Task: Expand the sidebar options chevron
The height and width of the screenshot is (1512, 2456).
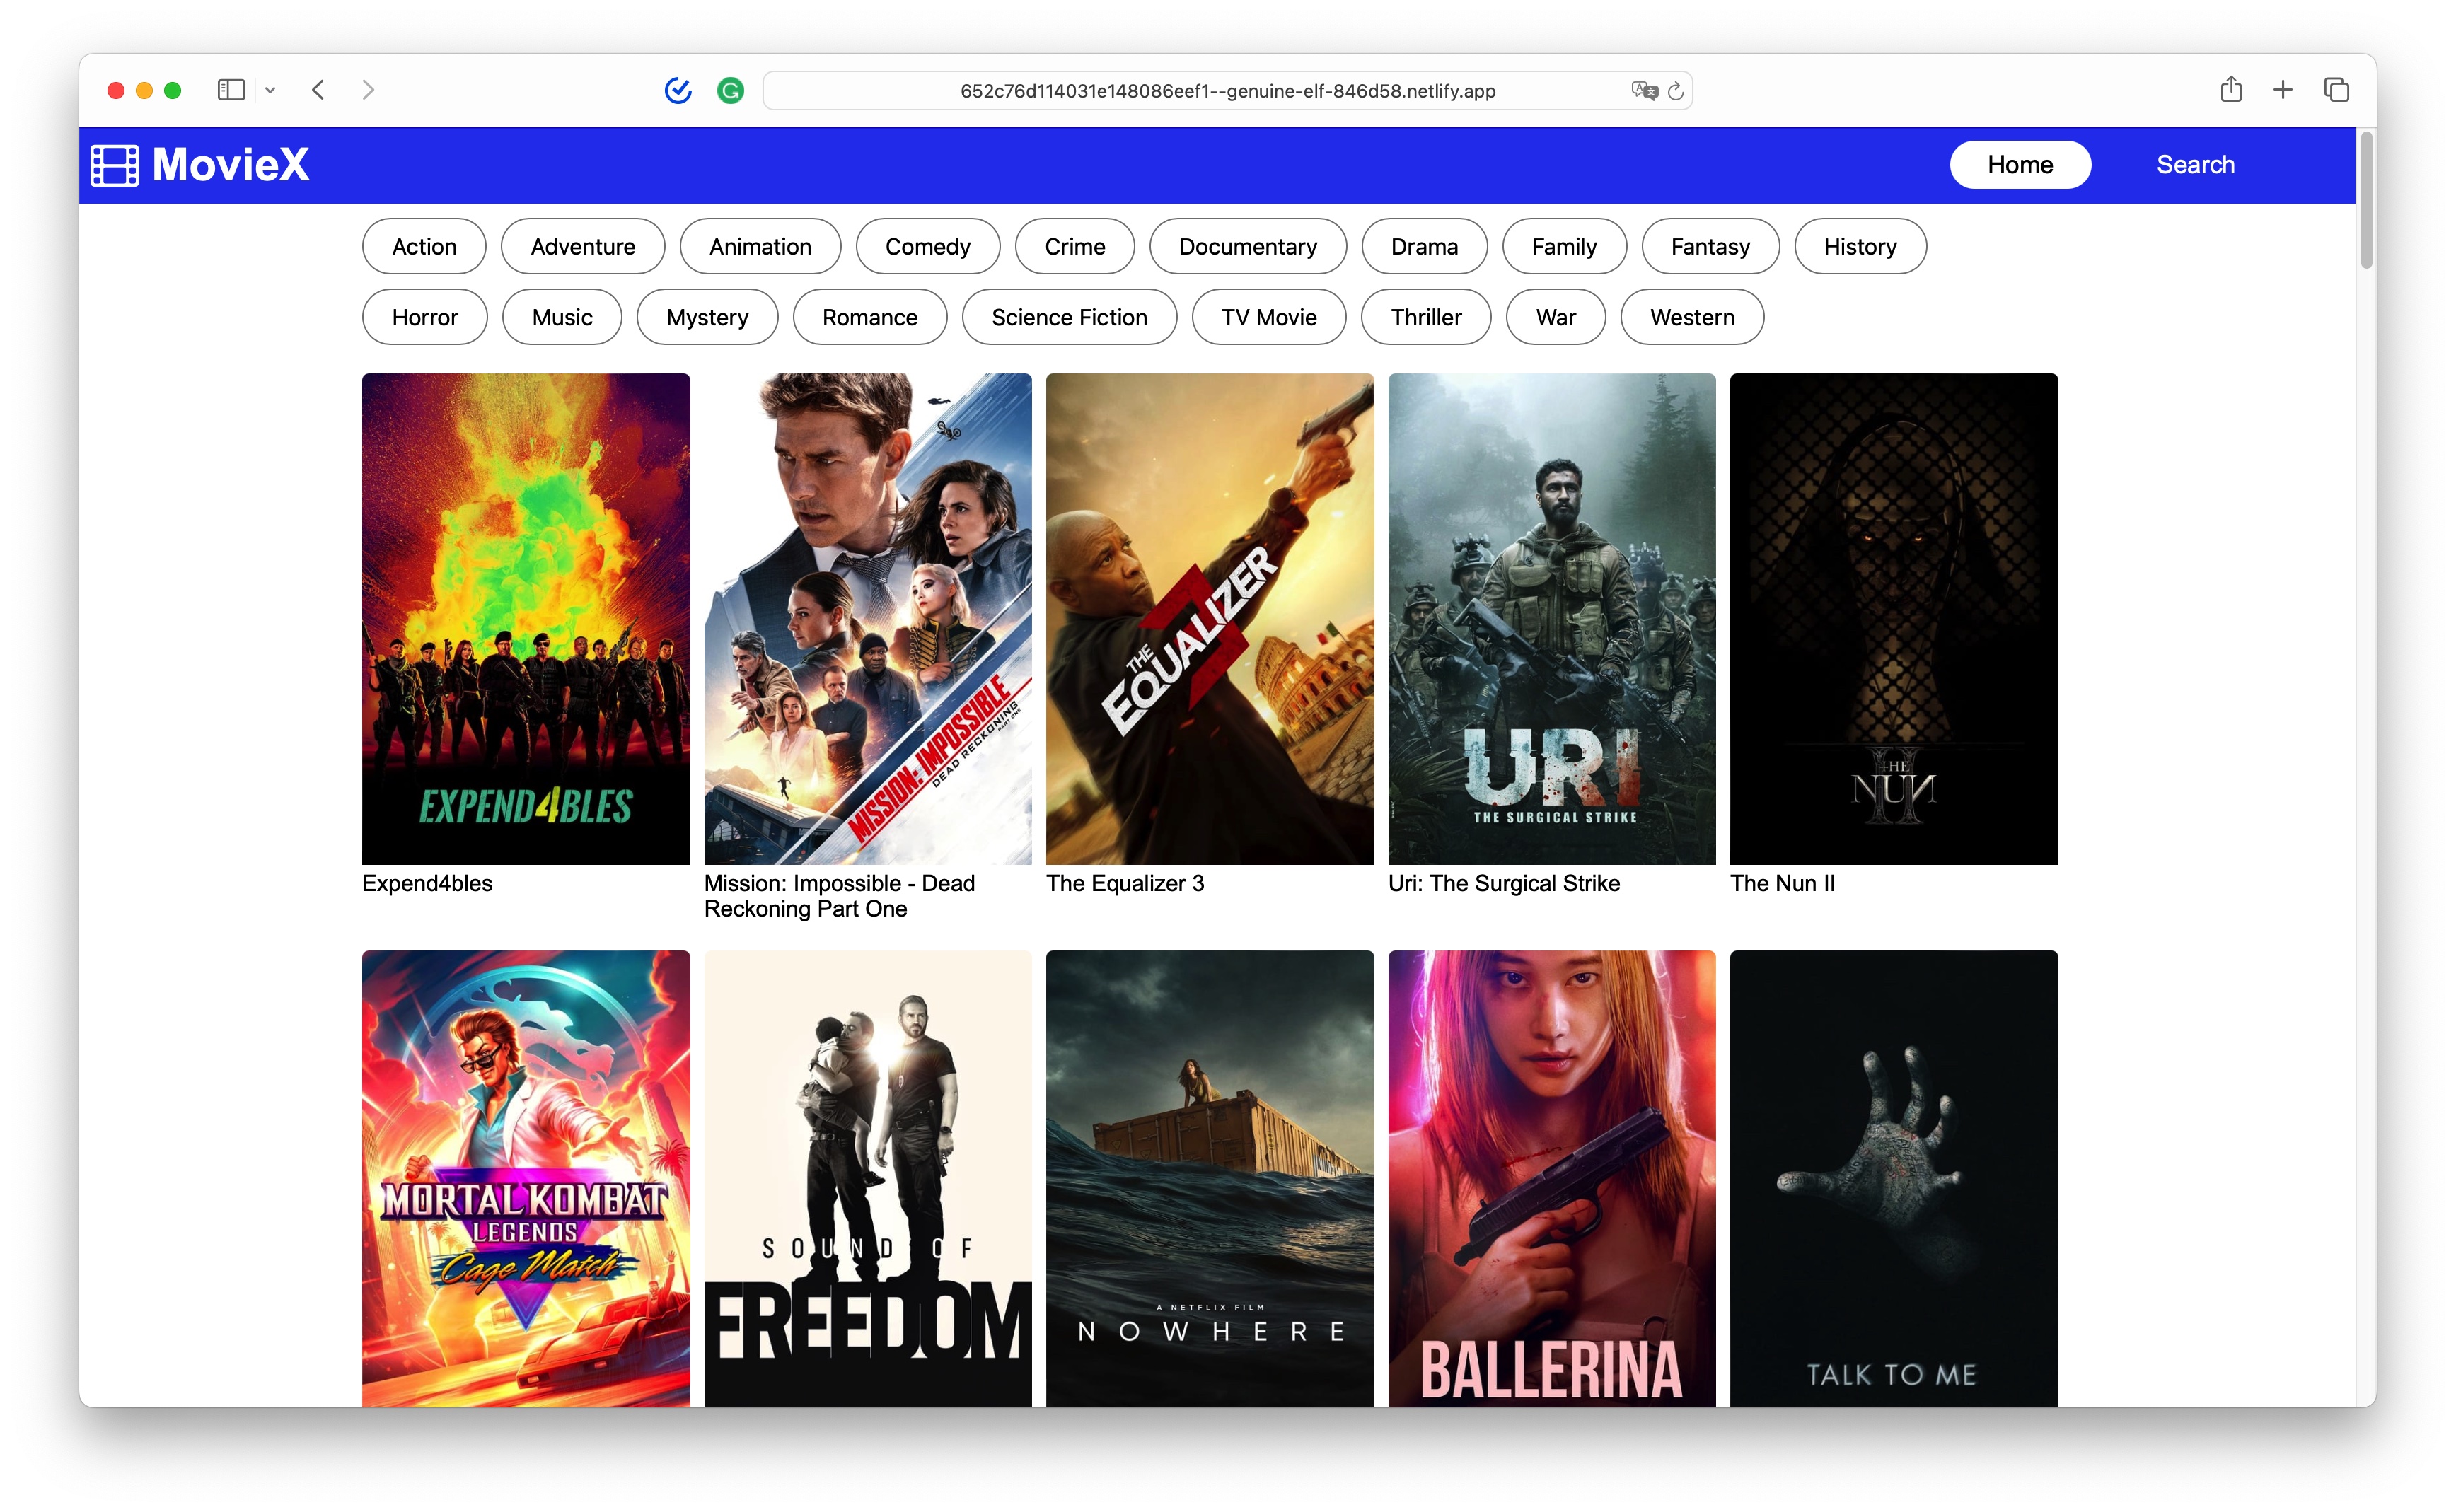Action: (270, 89)
